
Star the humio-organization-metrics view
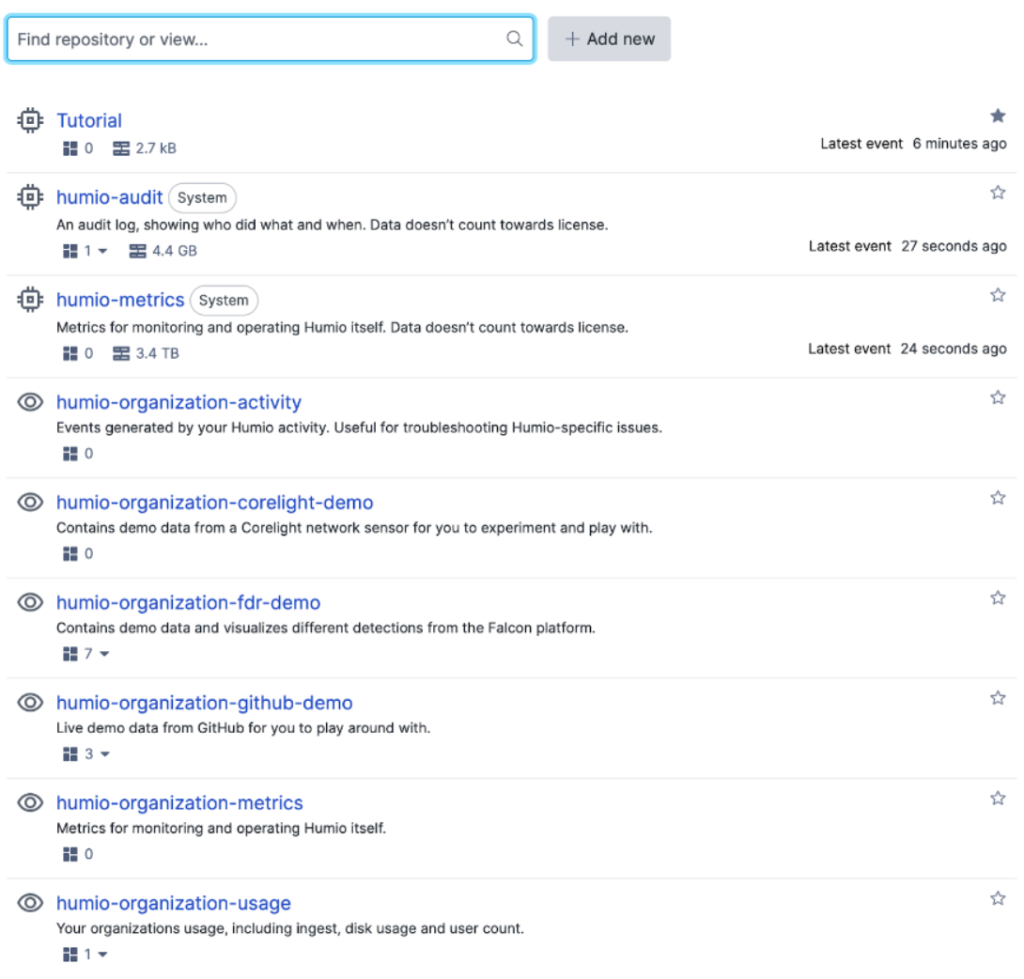pos(997,798)
